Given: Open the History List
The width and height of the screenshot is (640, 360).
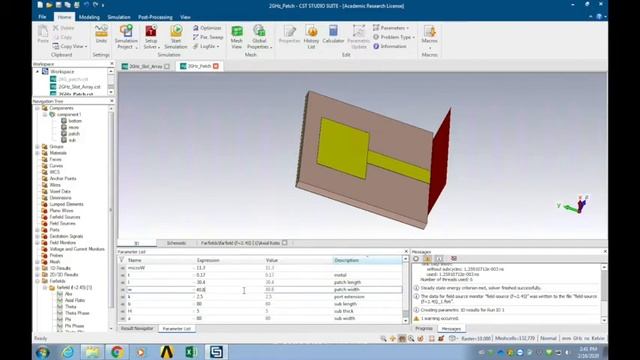Looking at the screenshot, I should click(x=311, y=36).
